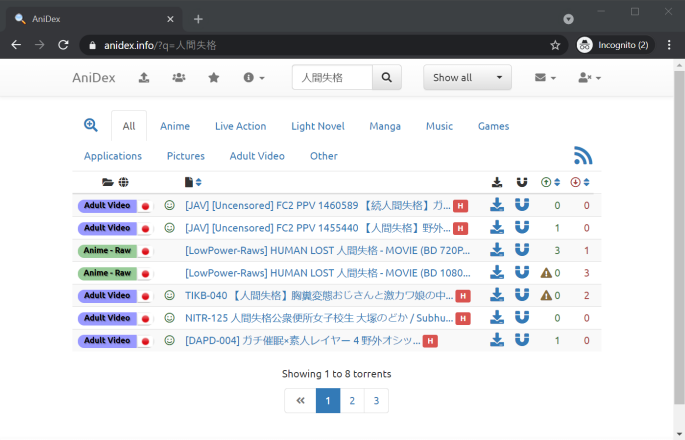Image resolution: width=685 pixels, height=440 pixels.
Task: Download HUMAN LOST BD 720P torrent file
Action: tap(497, 249)
